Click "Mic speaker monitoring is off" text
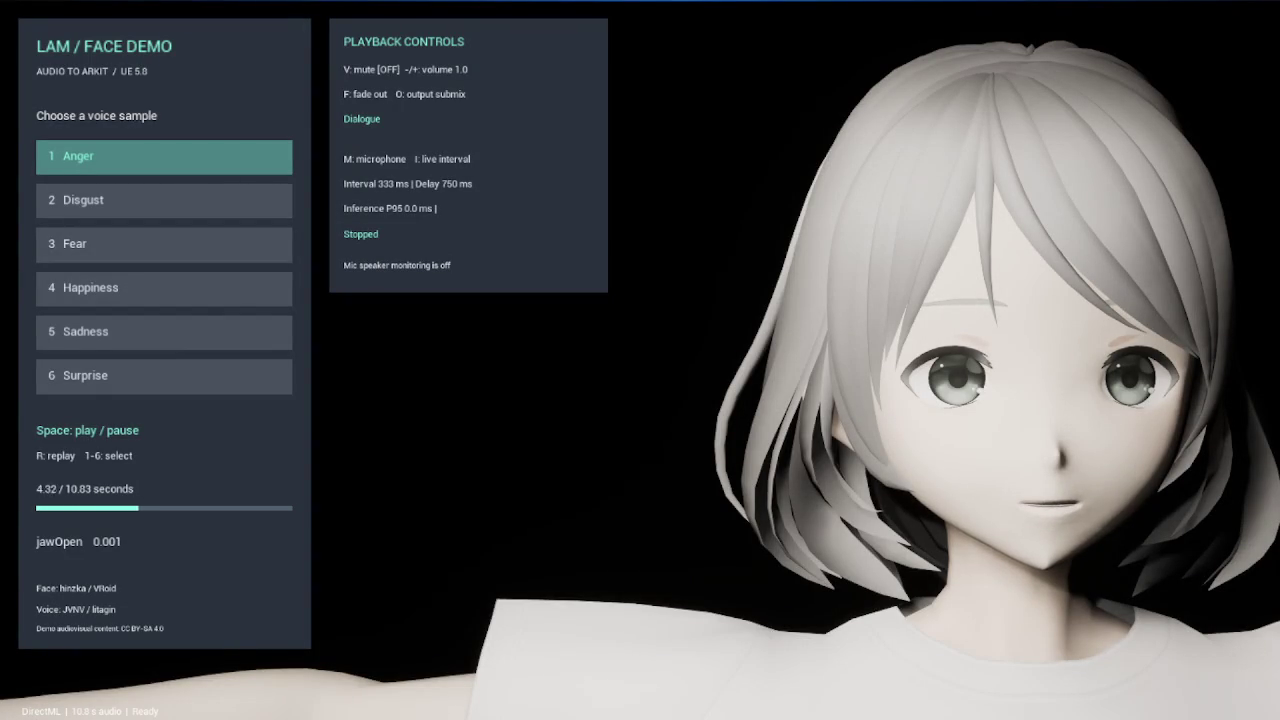Viewport: 1280px width, 720px height. click(x=397, y=266)
